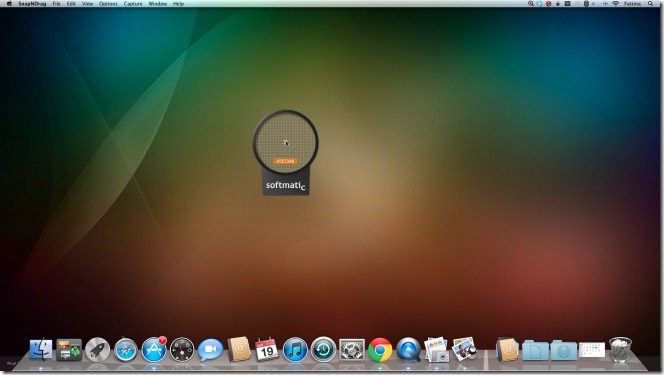Open Address Book app in Dock
This screenshot has width=664, height=375.
(x=239, y=349)
